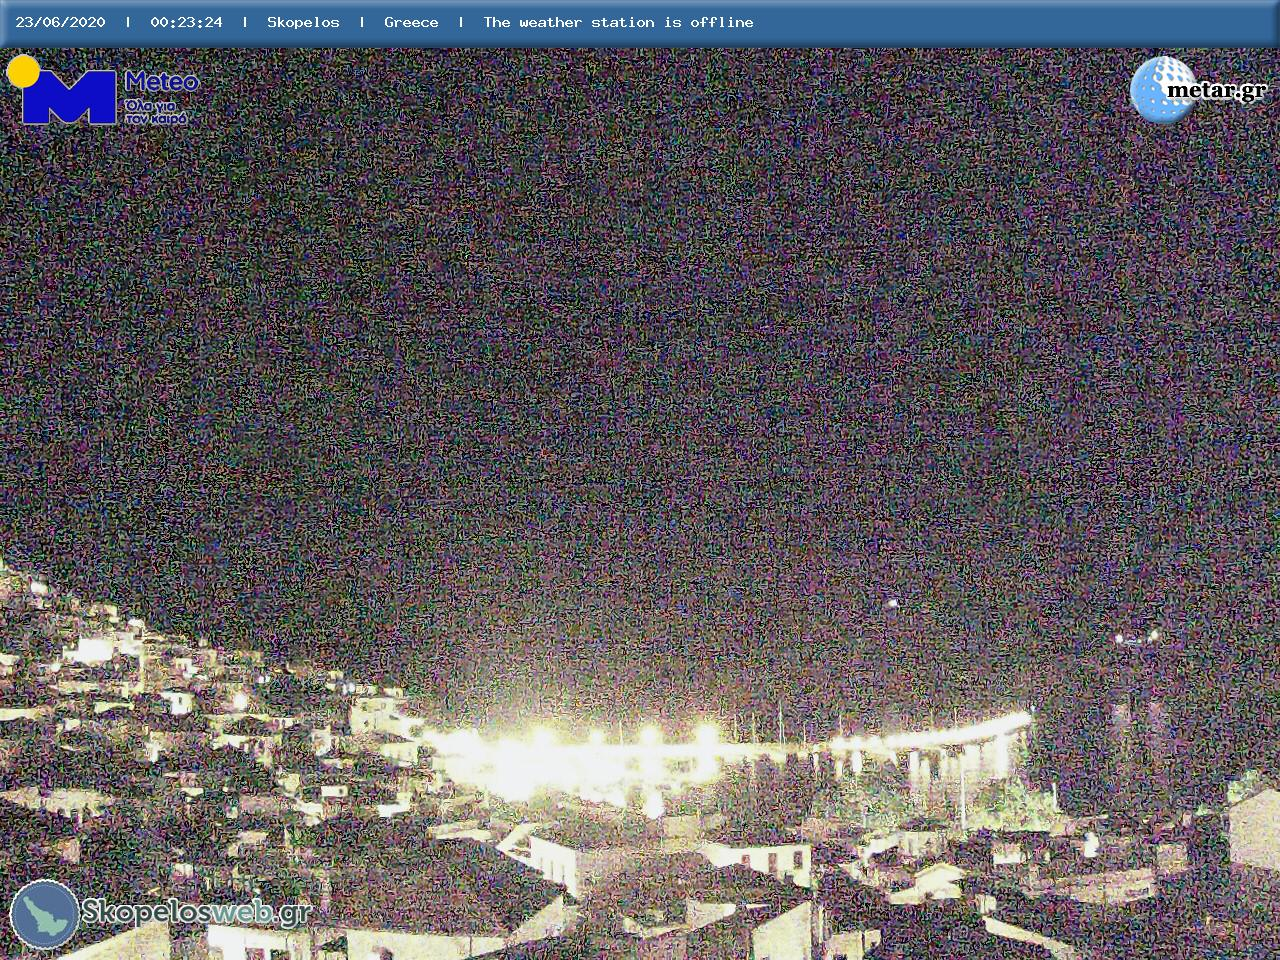Screen dimensions: 1280x960
Task: Select the date text 23/06/2020
Action: tap(60, 22)
